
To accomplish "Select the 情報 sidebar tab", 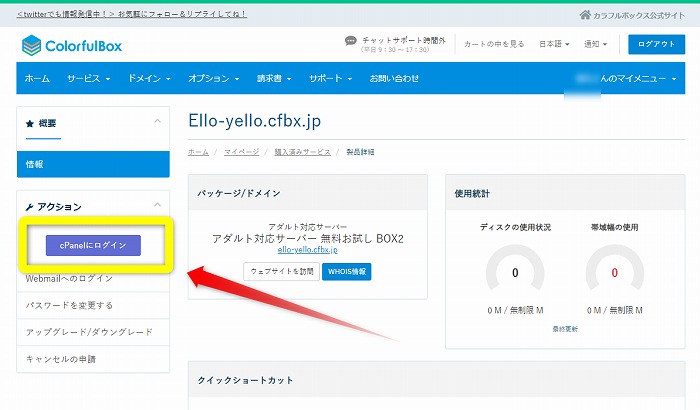I will pyautogui.click(x=34, y=163).
